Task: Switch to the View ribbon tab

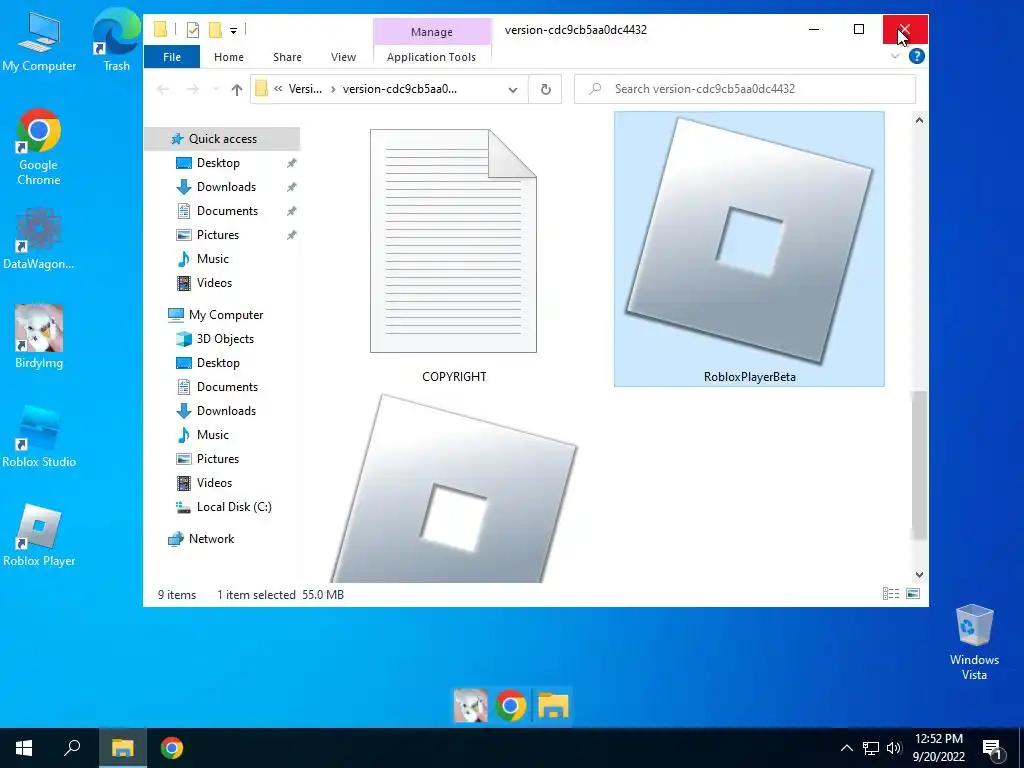Action: coord(344,57)
